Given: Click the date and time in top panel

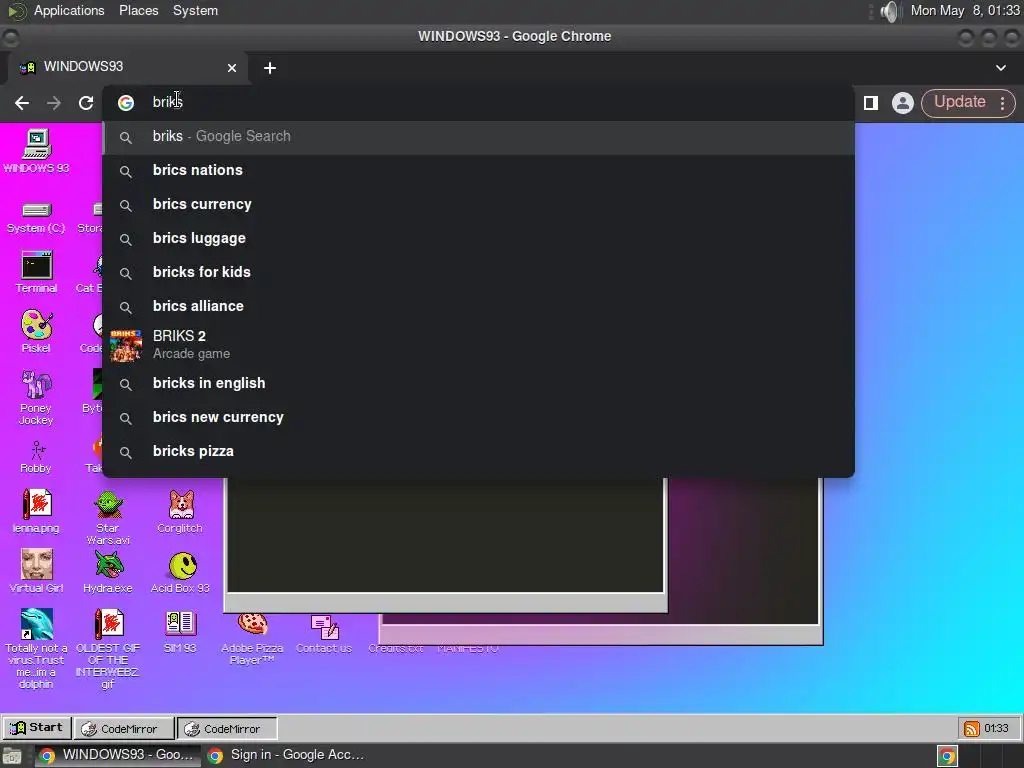Looking at the screenshot, I should (x=965, y=10).
